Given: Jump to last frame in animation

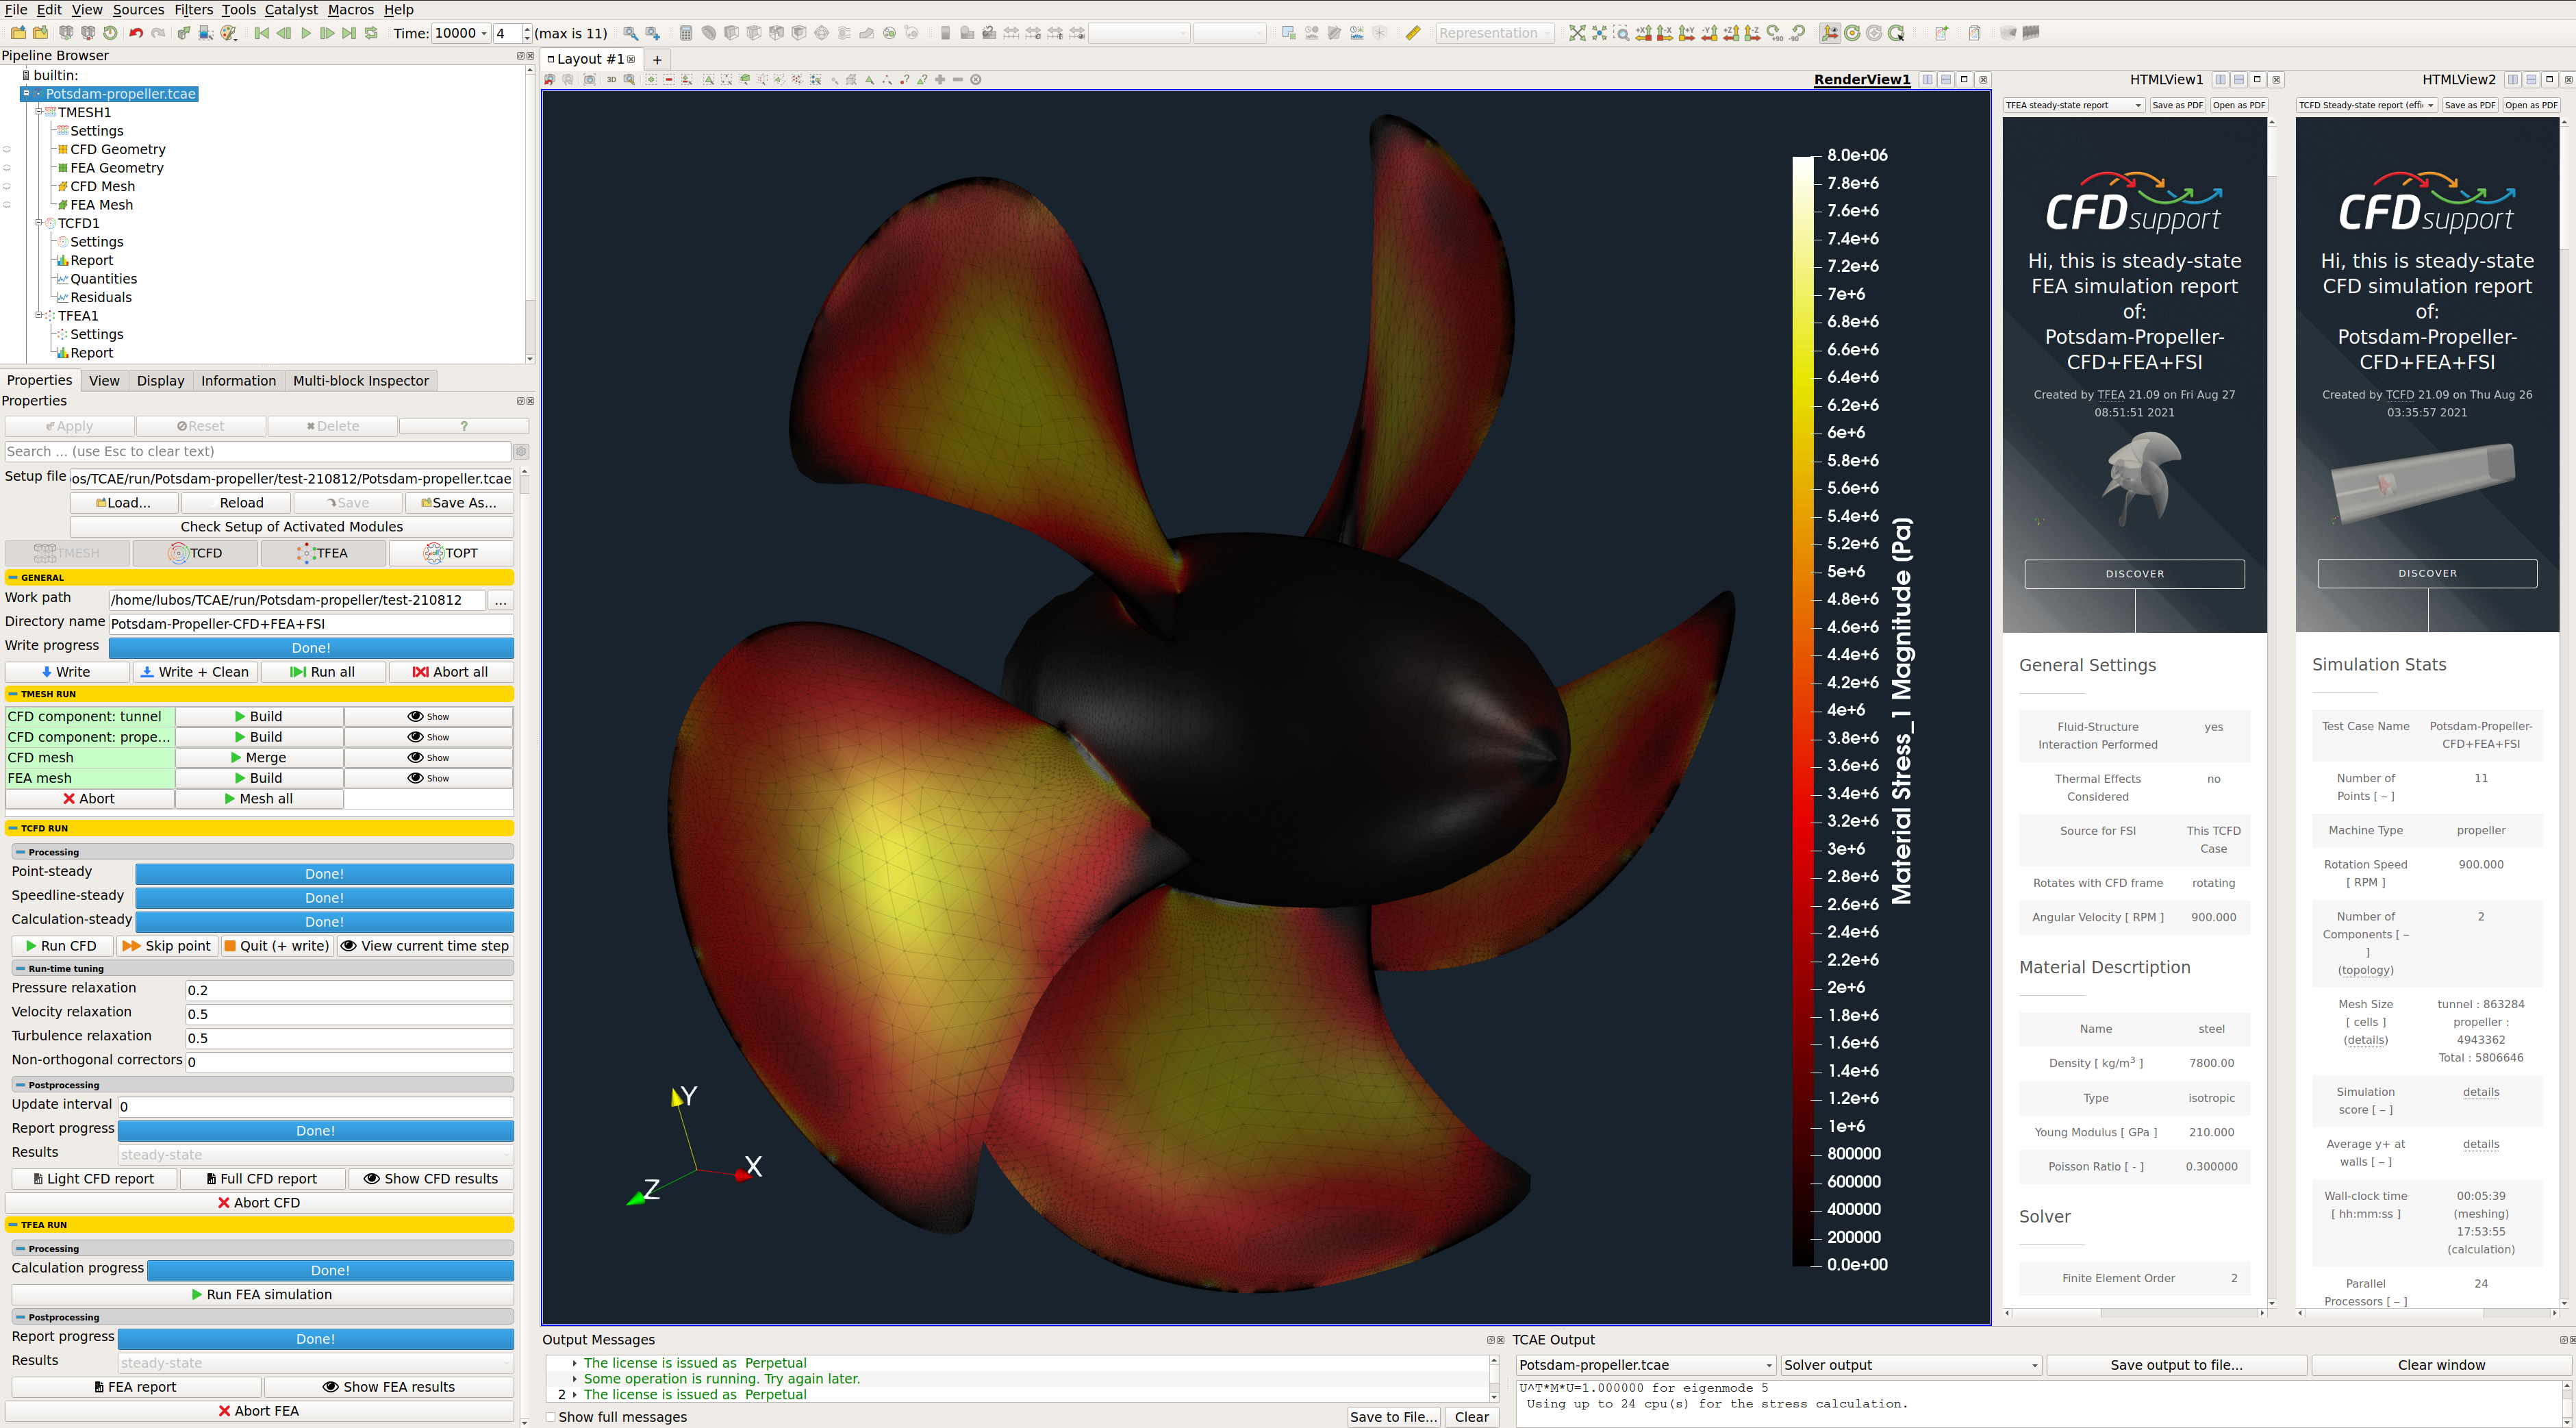Looking at the screenshot, I should pos(348,33).
